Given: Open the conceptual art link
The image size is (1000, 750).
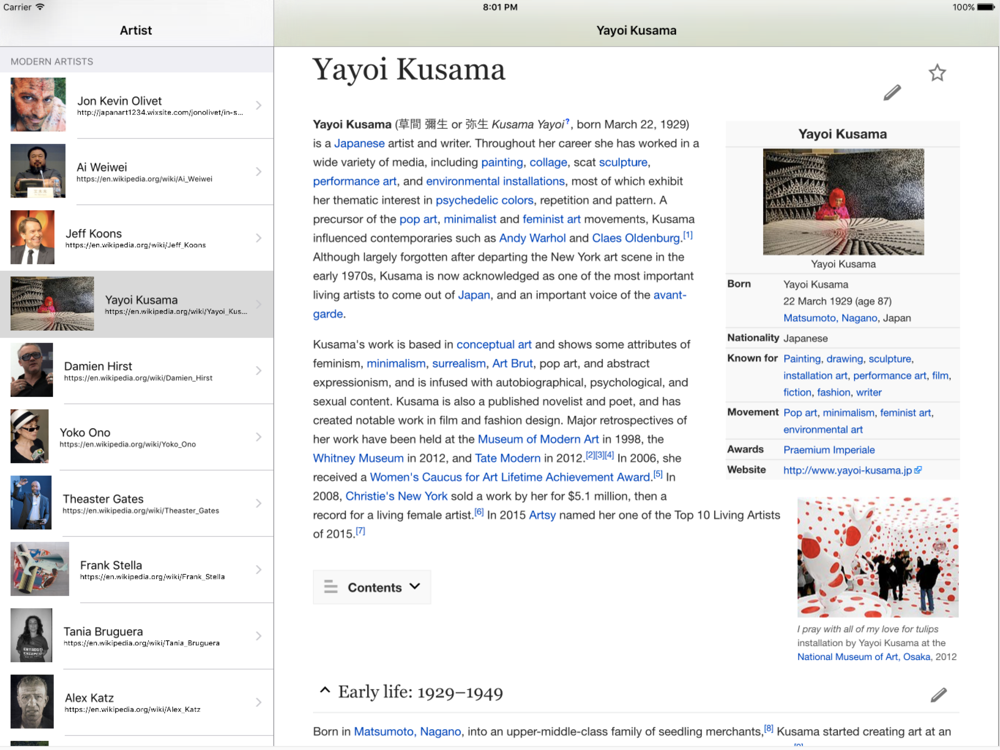Looking at the screenshot, I should pyautogui.click(x=494, y=344).
